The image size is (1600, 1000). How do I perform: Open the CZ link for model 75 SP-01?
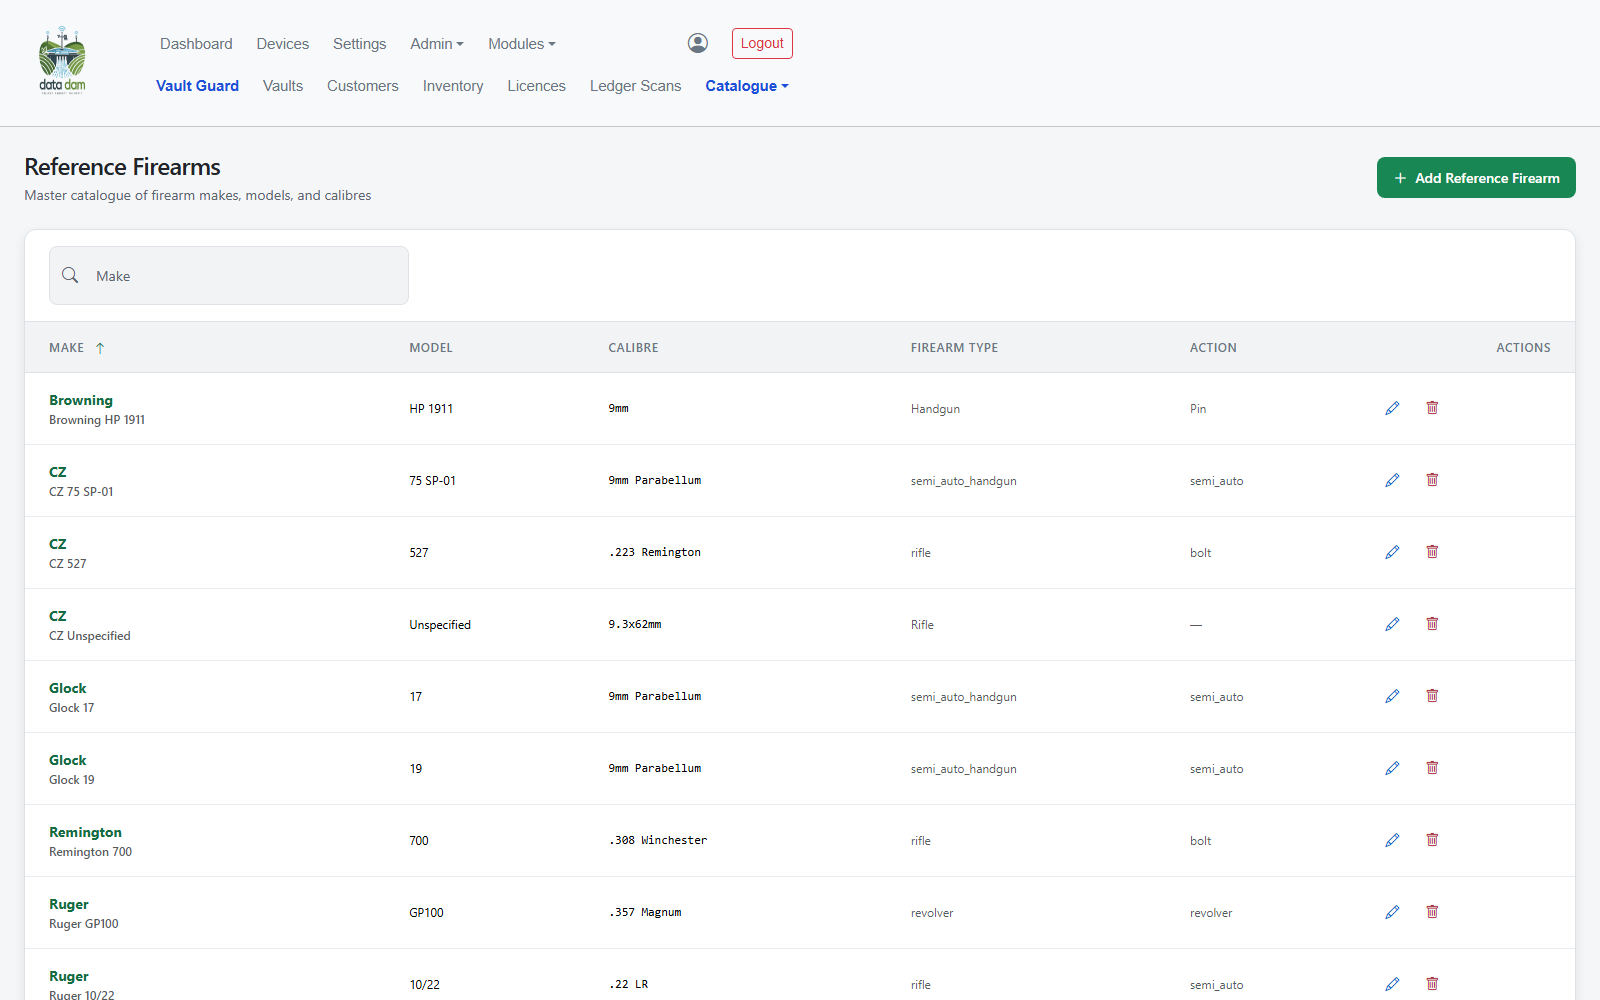(x=58, y=472)
